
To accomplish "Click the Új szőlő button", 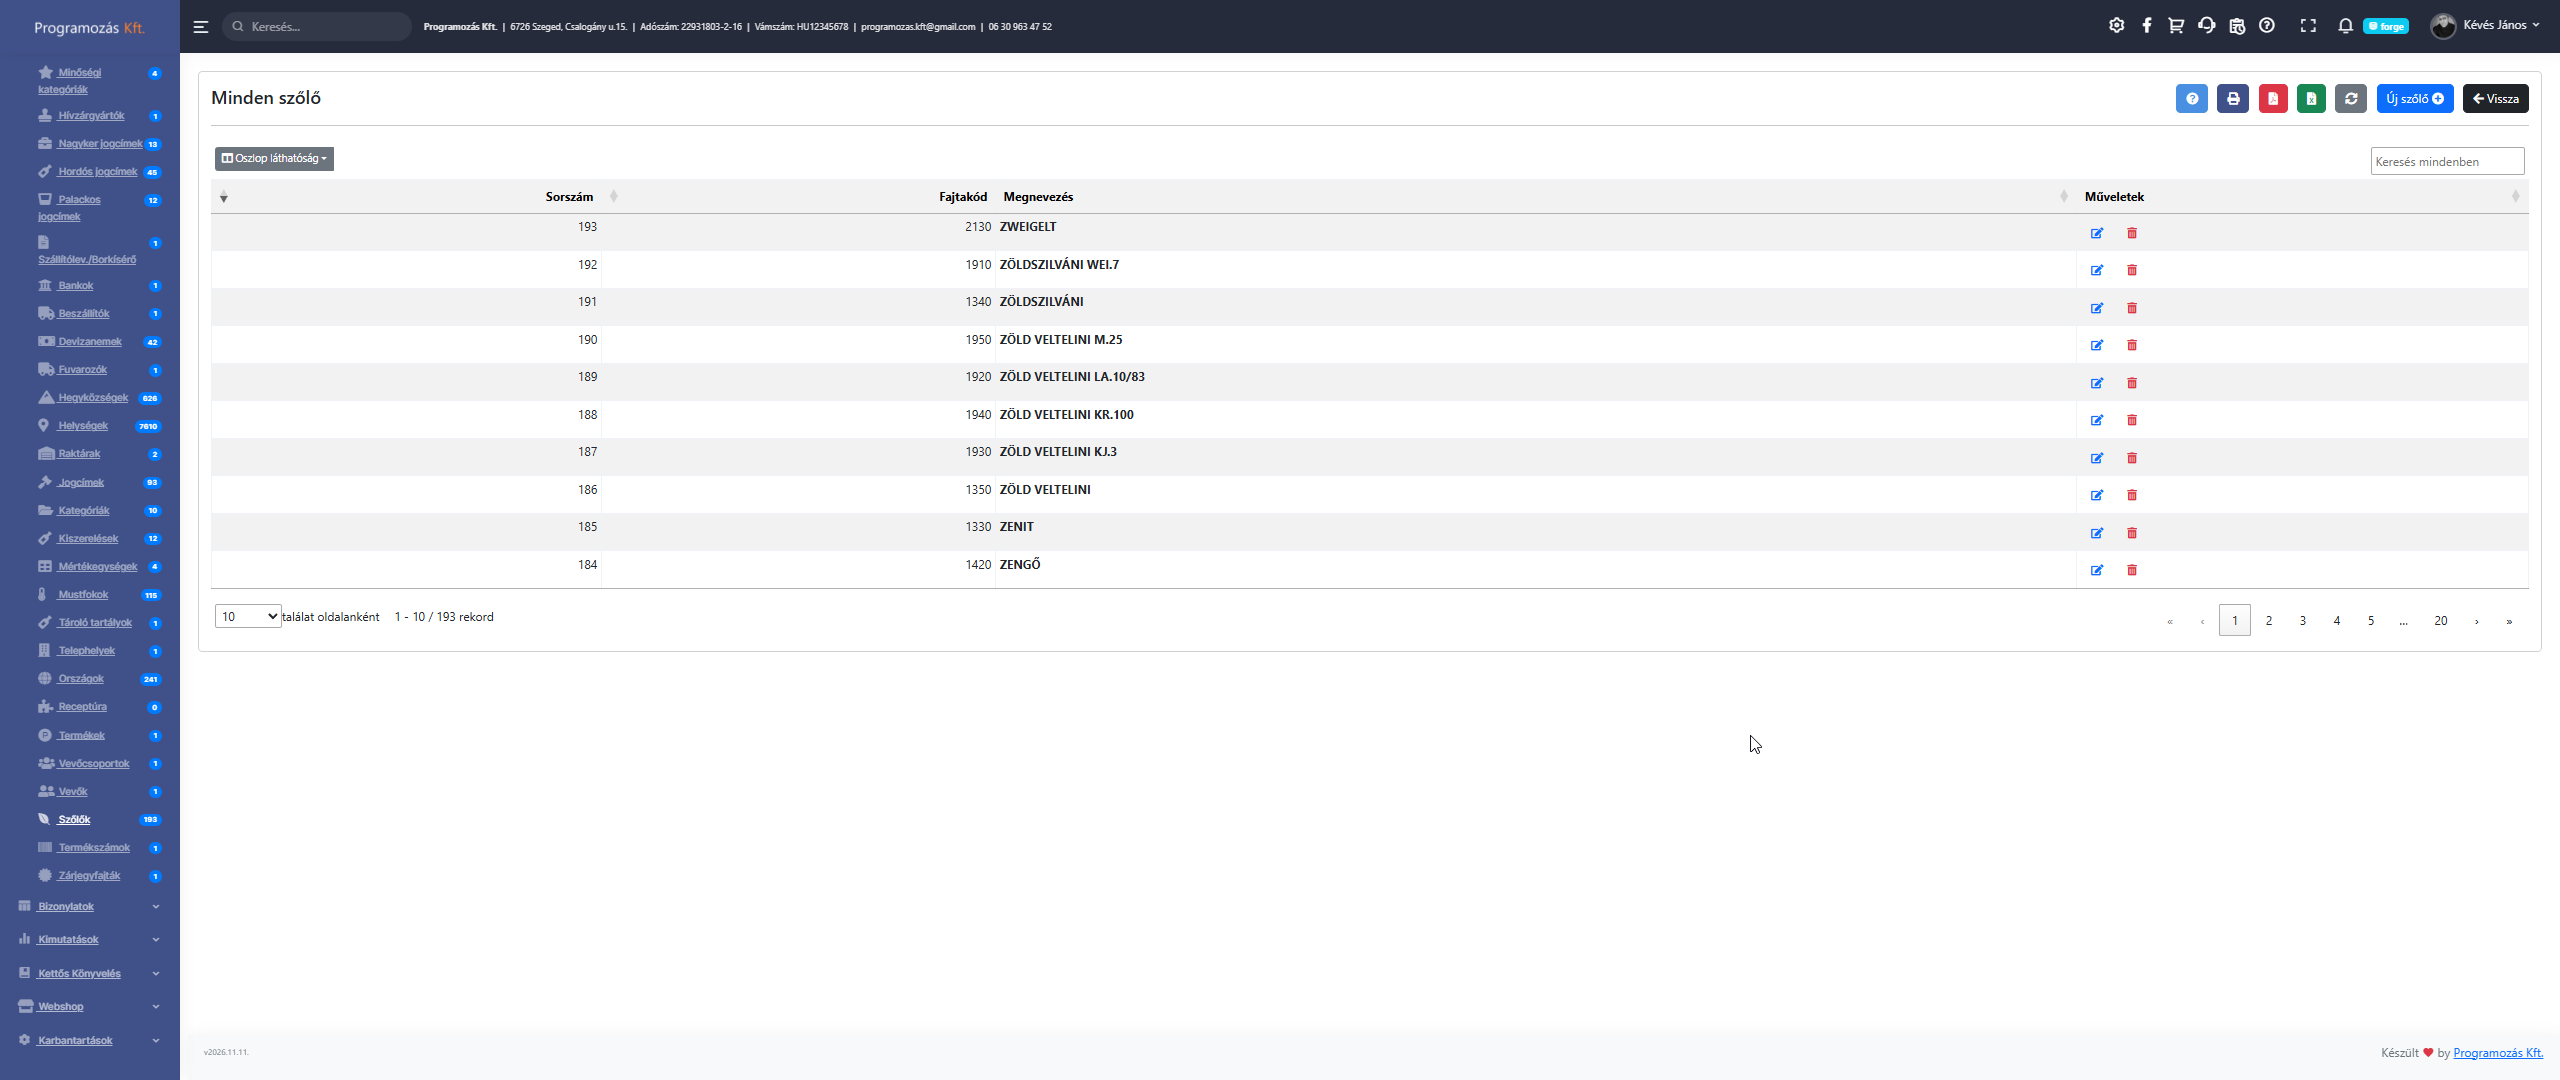I will coord(2414,99).
